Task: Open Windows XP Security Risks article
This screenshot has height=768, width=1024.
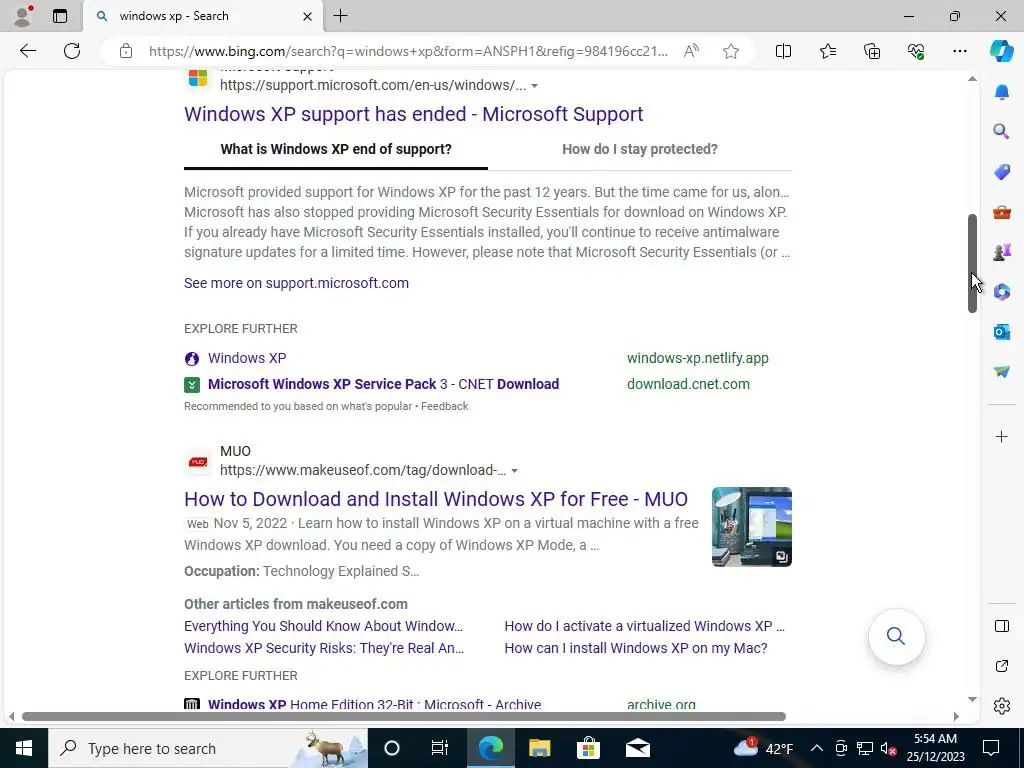Action: (x=324, y=648)
